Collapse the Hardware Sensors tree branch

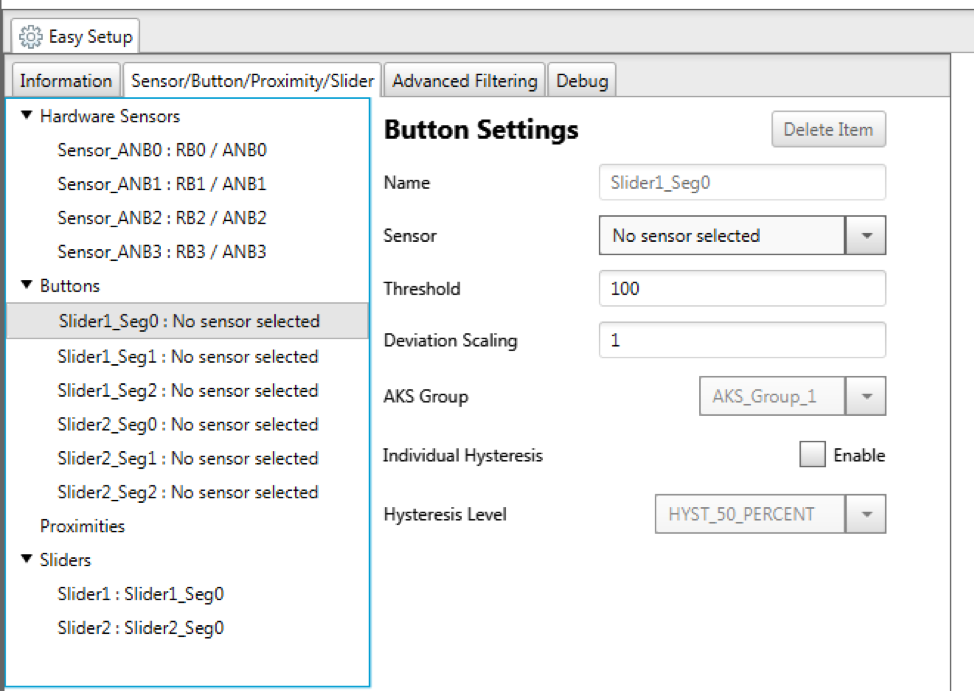[x=25, y=116]
